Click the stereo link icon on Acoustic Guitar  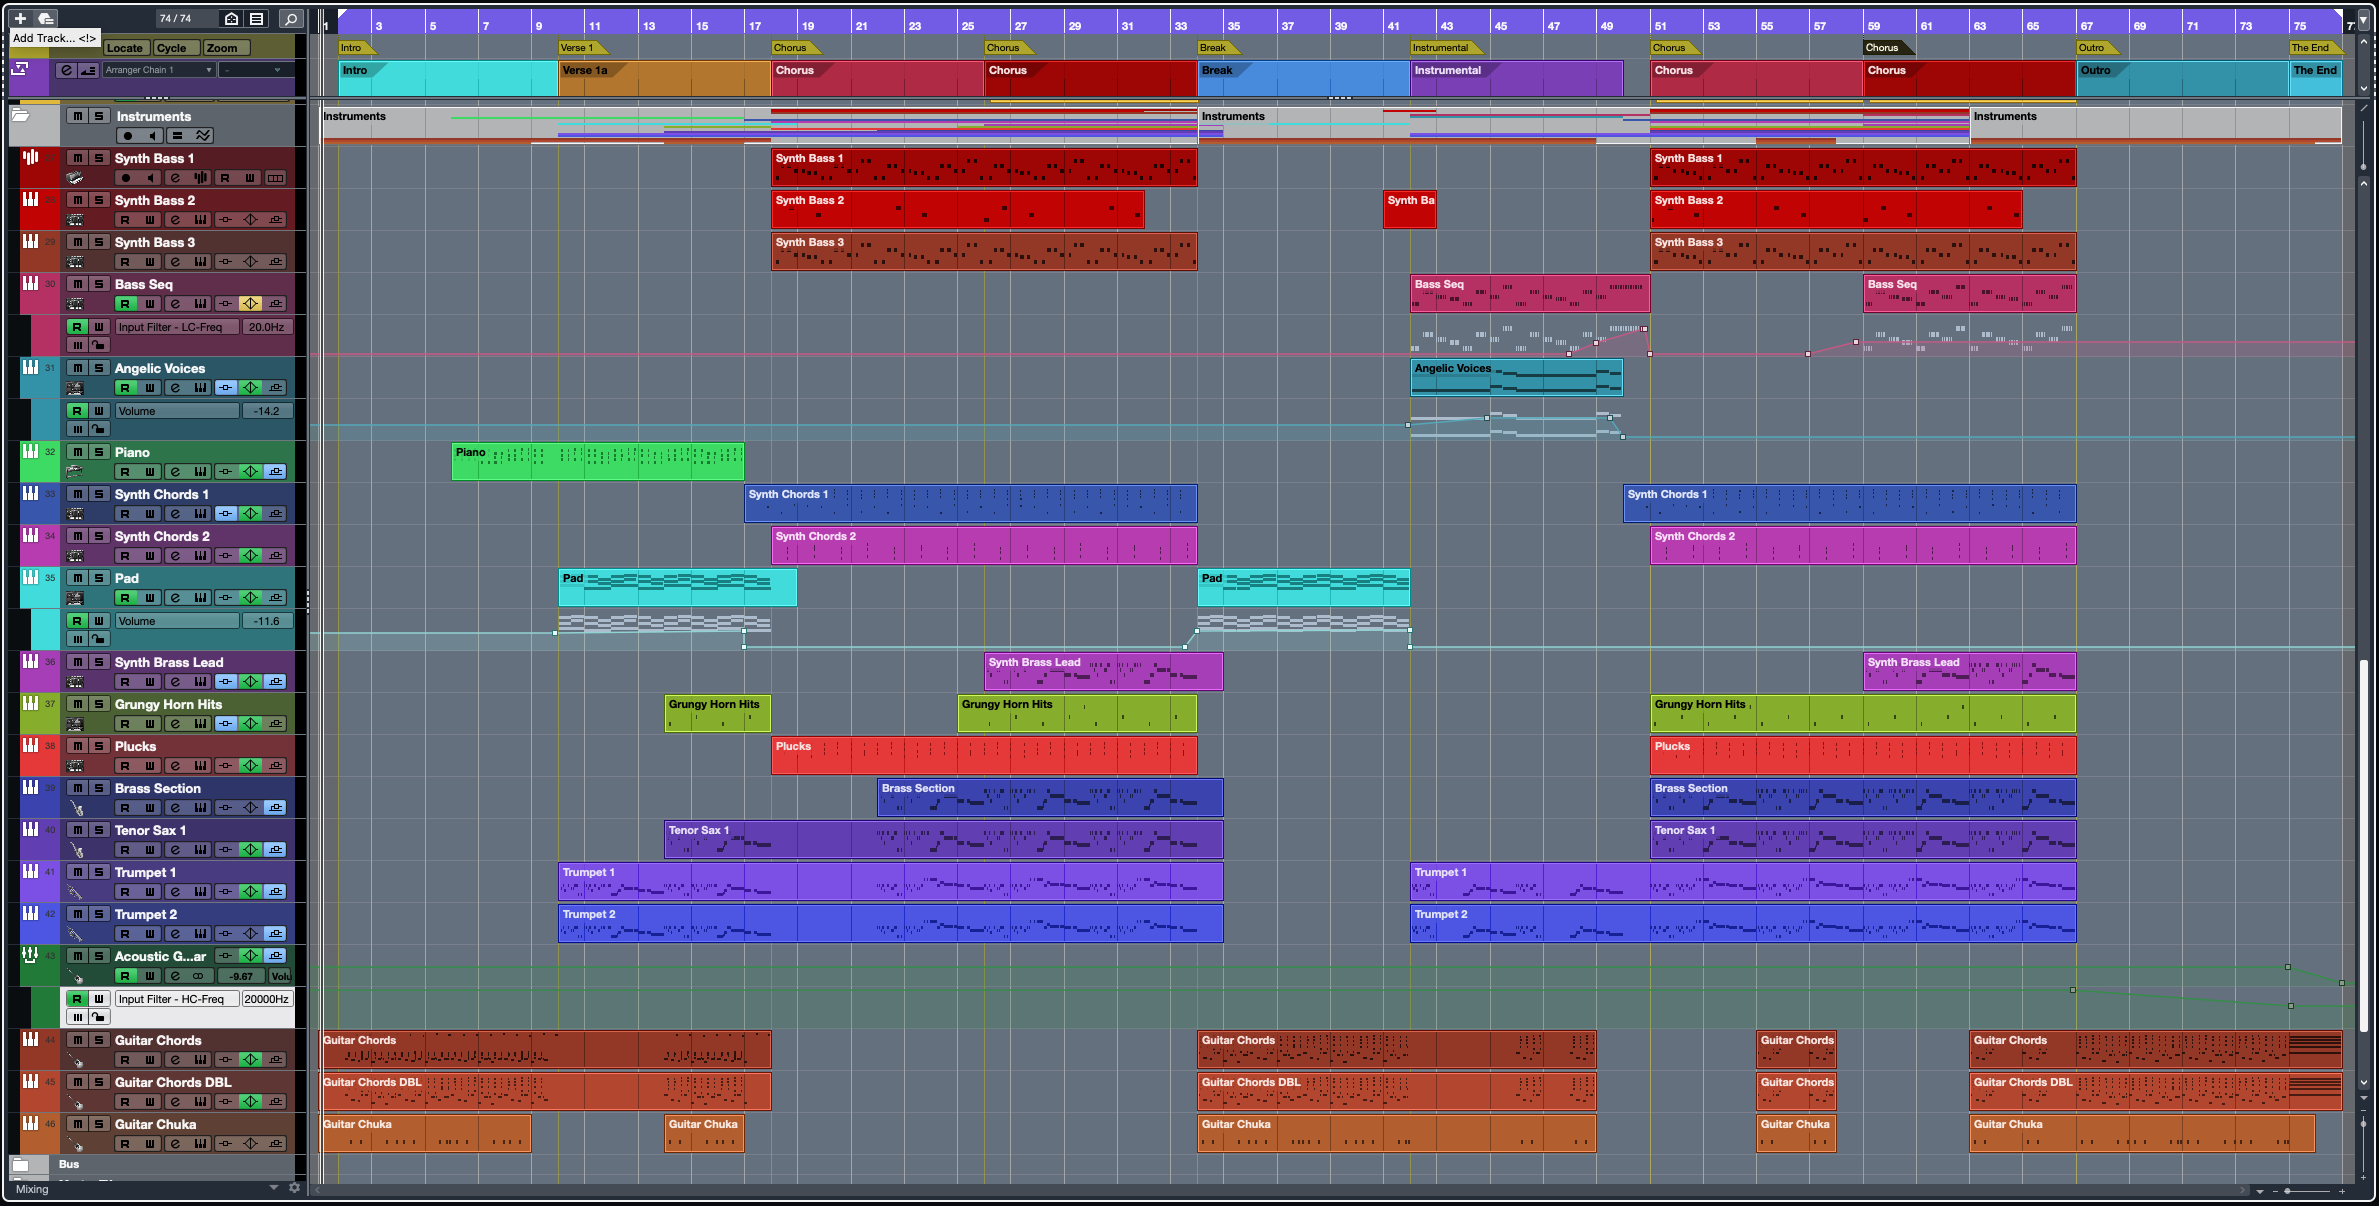(198, 976)
